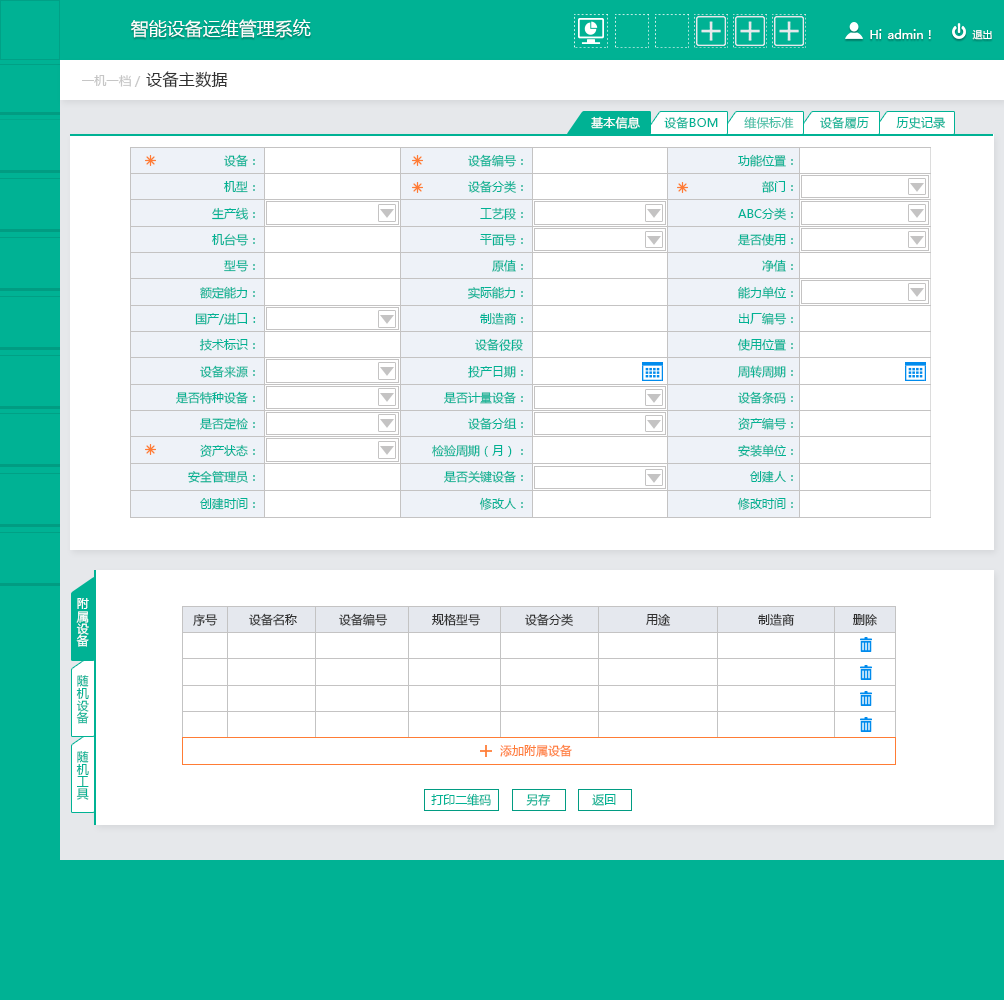Click the 智能设备运维管理系统 title
This screenshot has width=1004, height=1000.
tap(220, 29)
